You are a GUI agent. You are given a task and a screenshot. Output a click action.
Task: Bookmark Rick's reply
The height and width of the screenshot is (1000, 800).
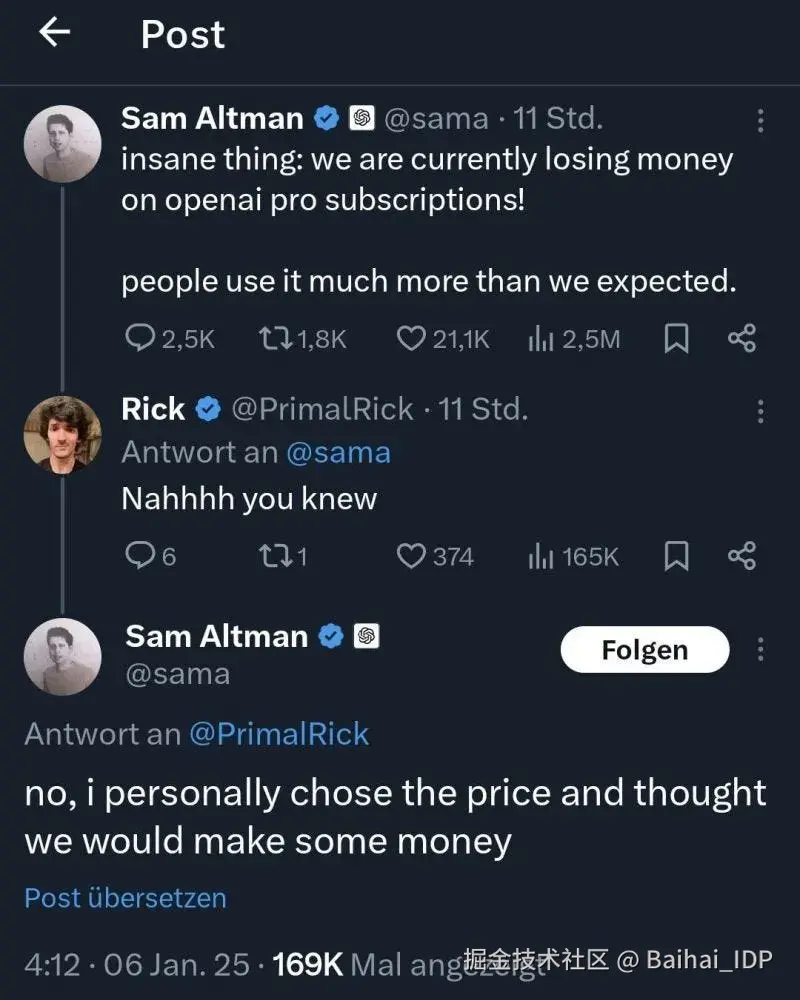[x=677, y=556]
